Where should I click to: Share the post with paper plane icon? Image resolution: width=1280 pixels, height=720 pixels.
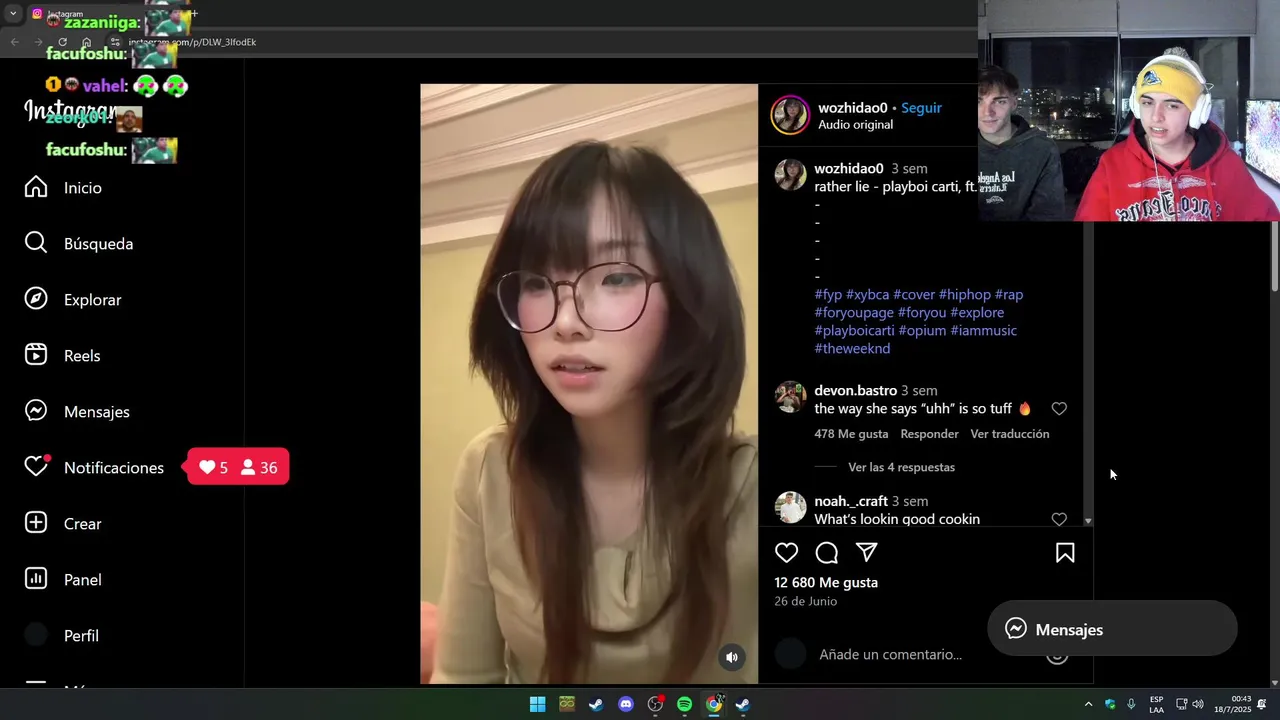click(x=867, y=552)
